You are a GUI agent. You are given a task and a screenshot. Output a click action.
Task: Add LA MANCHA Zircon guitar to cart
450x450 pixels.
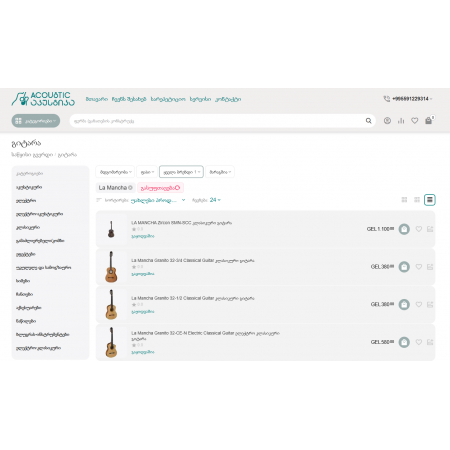tap(404, 229)
